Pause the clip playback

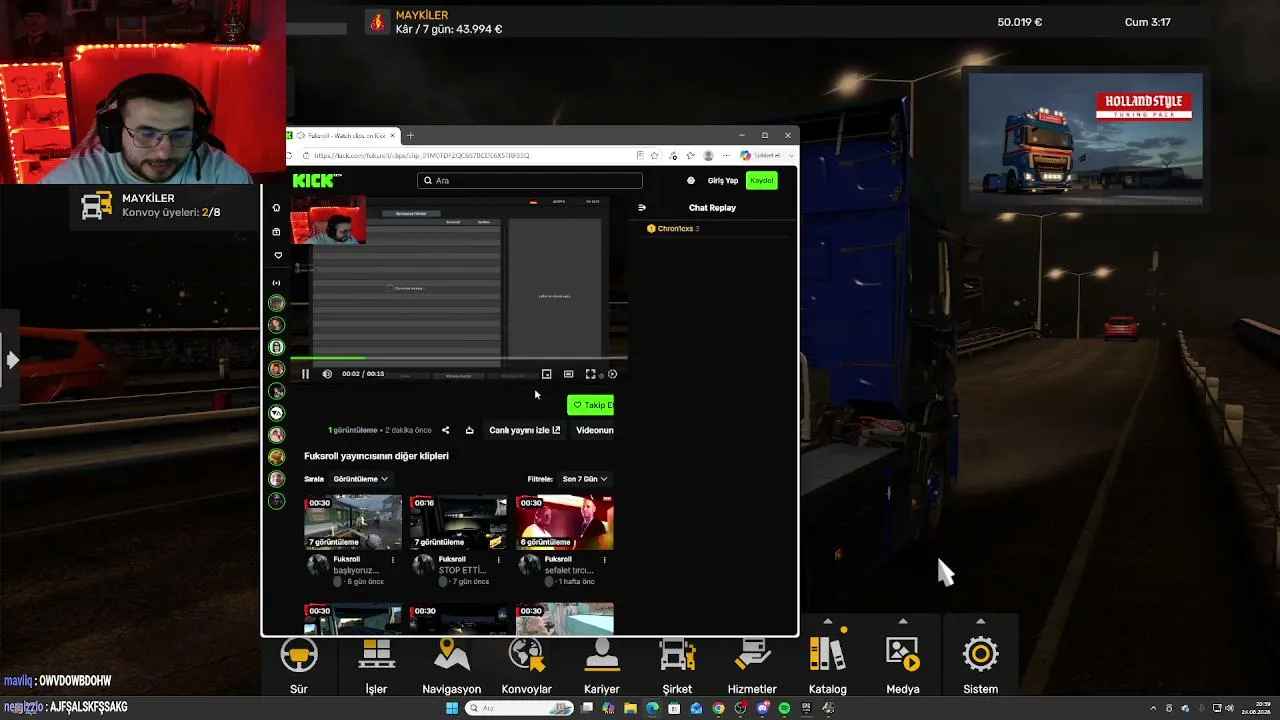pyautogui.click(x=305, y=374)
